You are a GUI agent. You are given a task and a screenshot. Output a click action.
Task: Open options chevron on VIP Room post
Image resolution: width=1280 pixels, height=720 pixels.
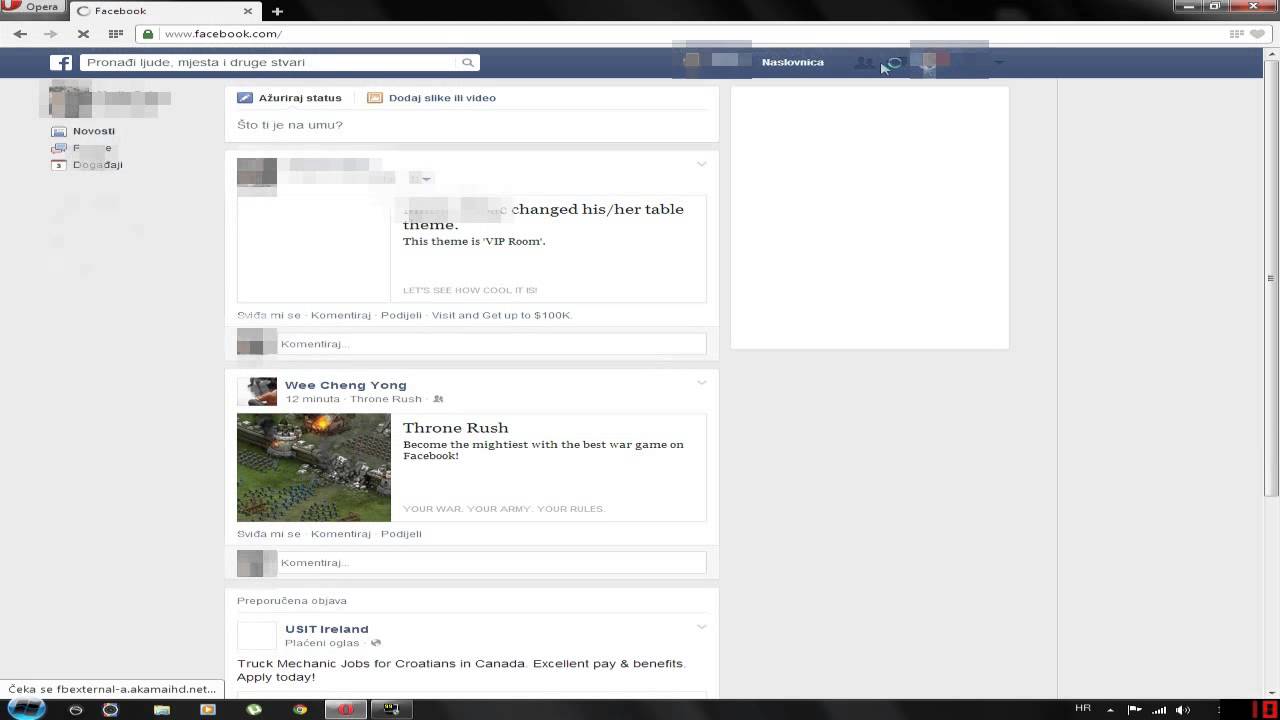click(x=701, y=164)
